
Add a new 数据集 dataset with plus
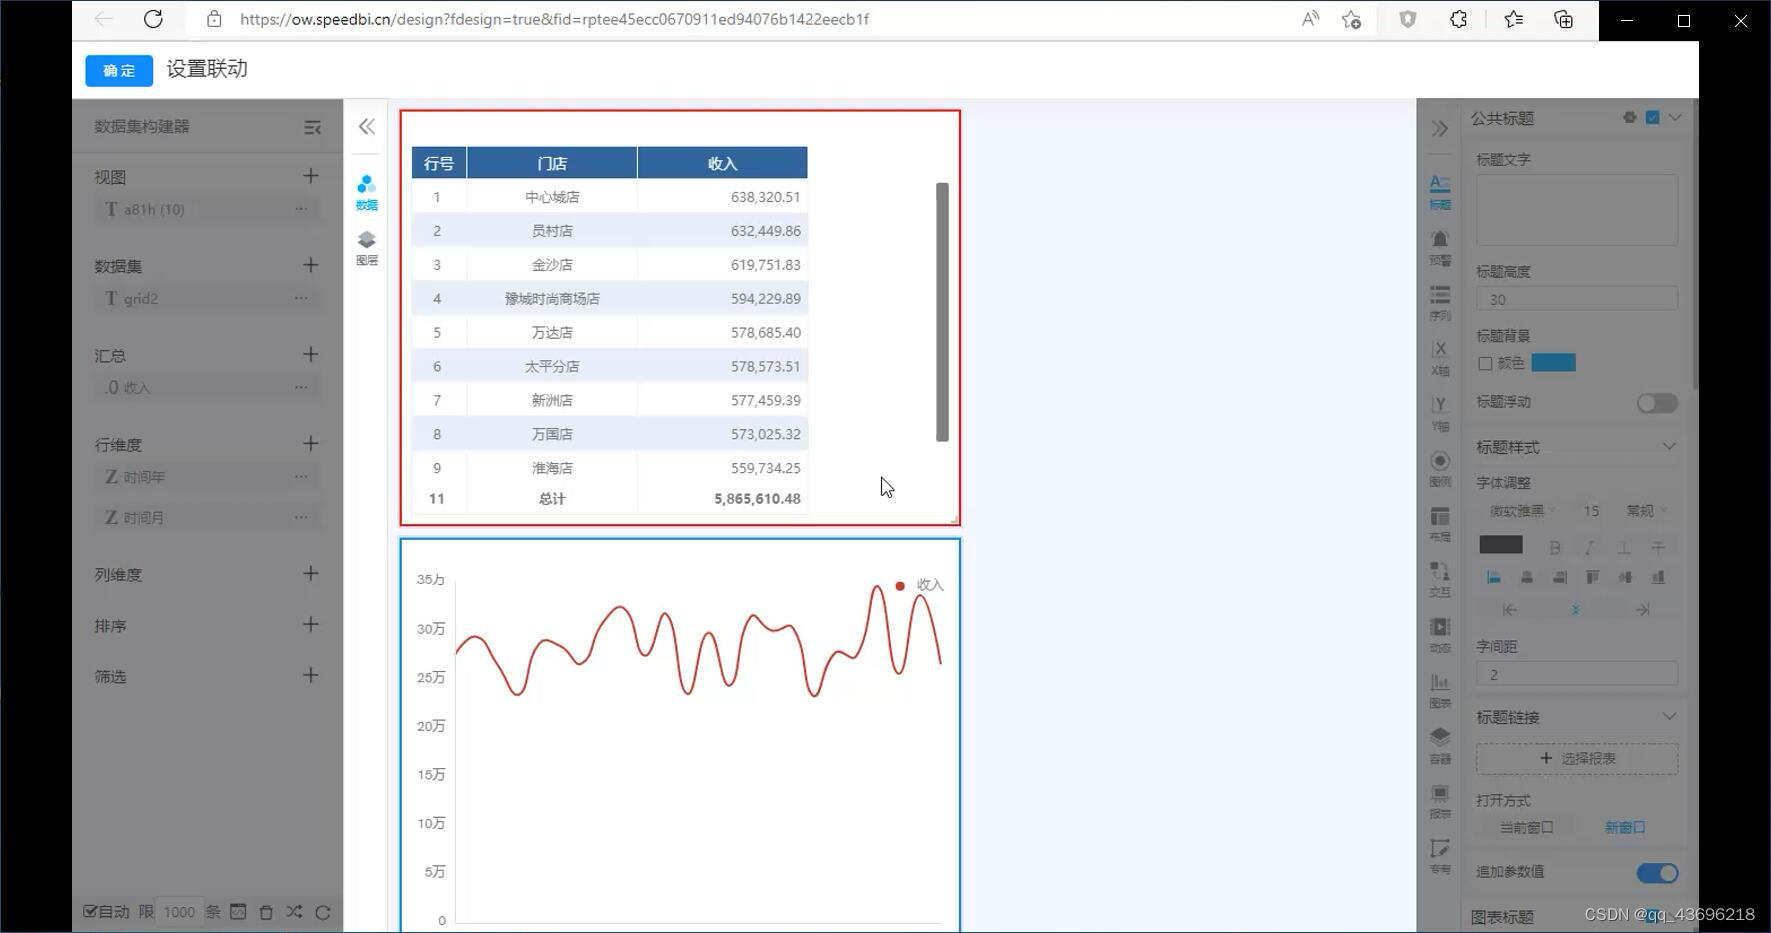click(311, 265)
